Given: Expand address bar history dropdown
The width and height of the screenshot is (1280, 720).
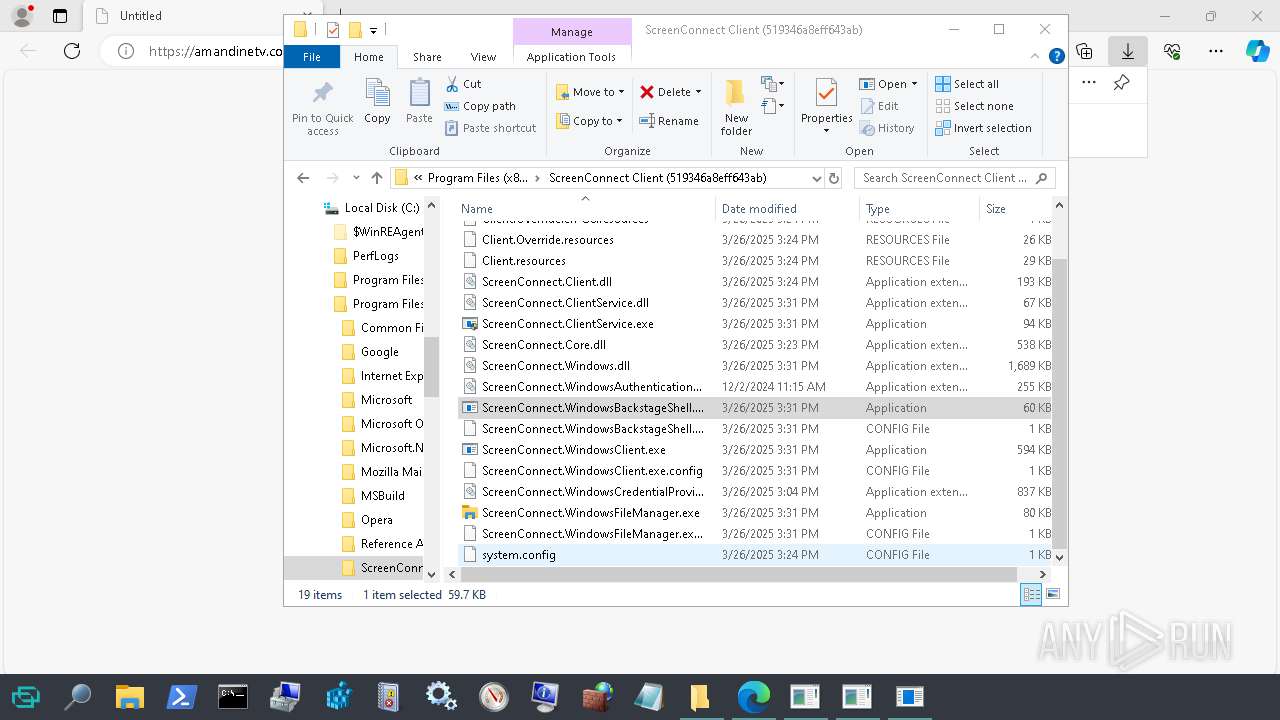Looking at the screenshot, I should (816, 178).
